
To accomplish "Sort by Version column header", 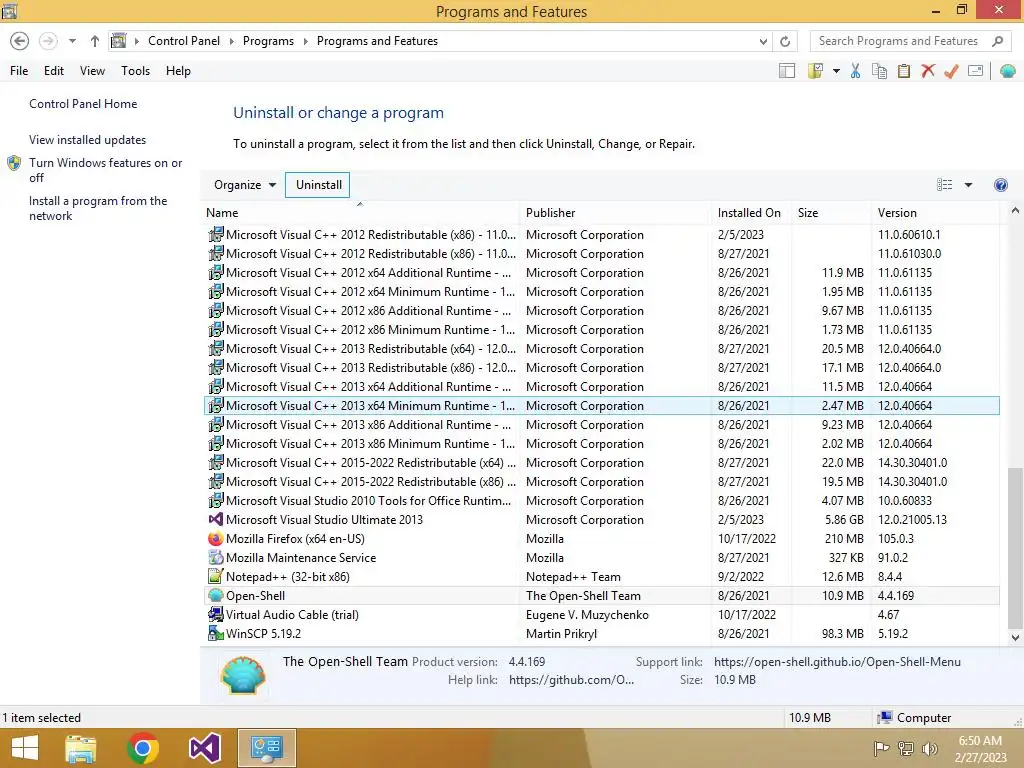I will click(x=935, y=213).
